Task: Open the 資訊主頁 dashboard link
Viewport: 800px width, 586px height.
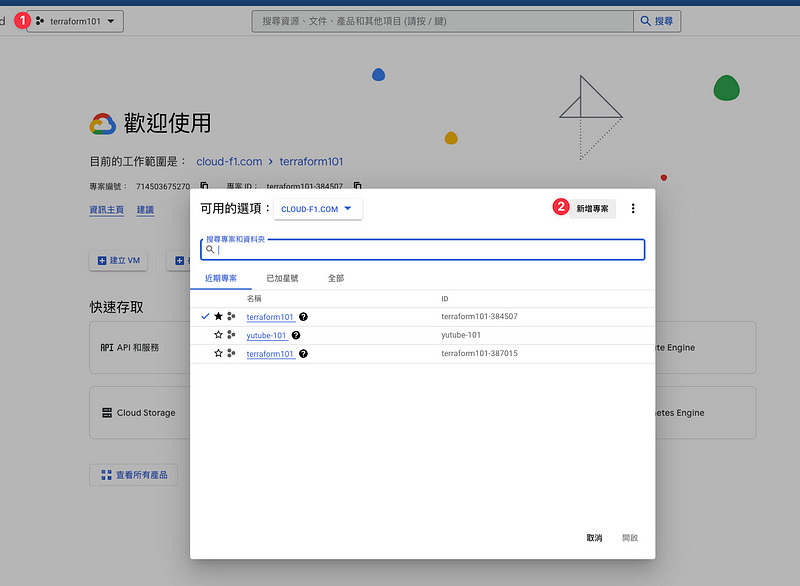Action: coord(107,210)
